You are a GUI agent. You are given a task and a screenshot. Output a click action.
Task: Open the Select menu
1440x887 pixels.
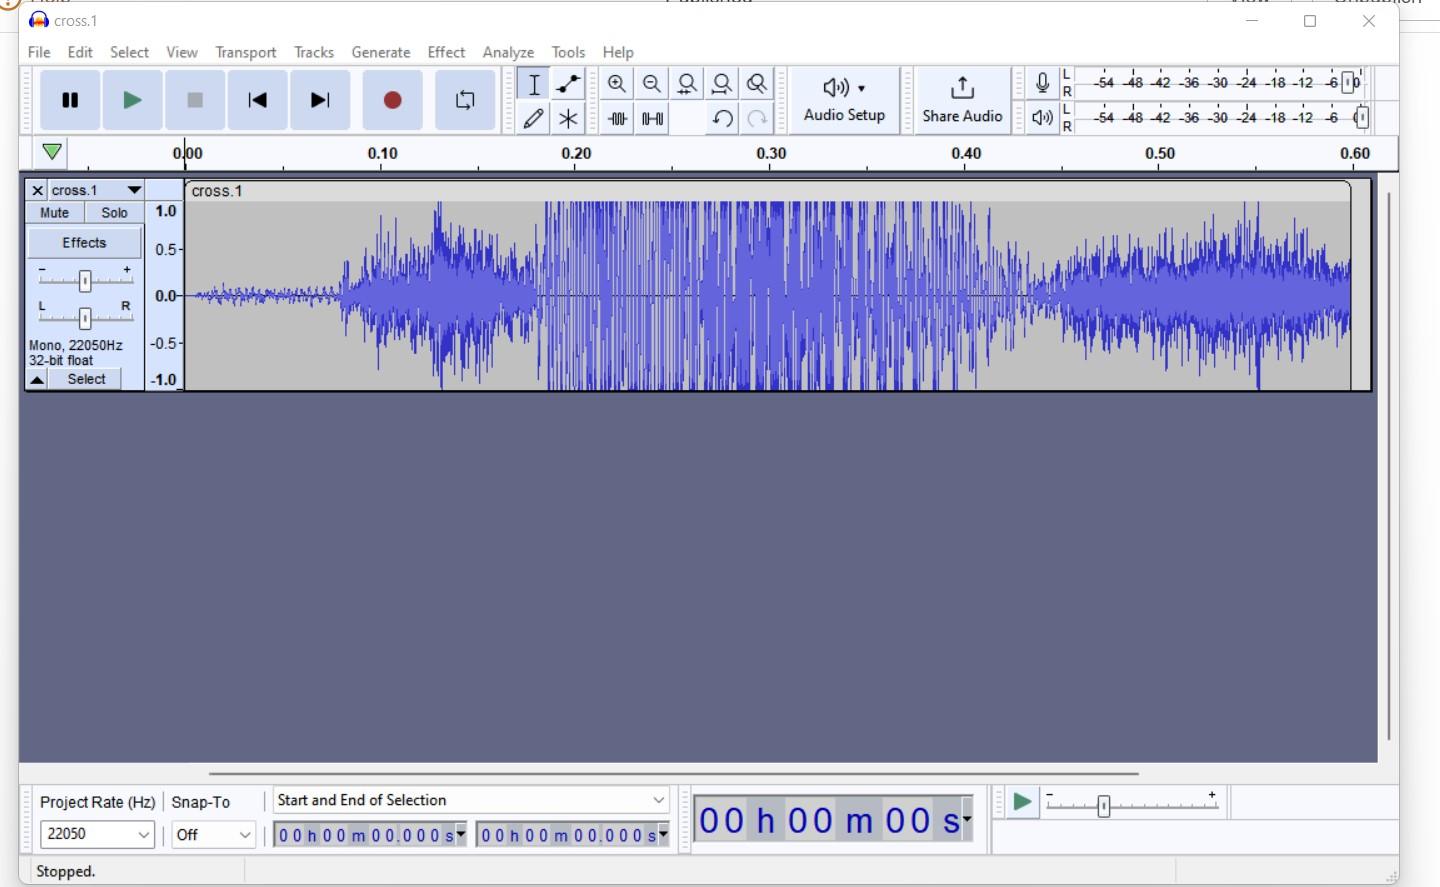129,52
